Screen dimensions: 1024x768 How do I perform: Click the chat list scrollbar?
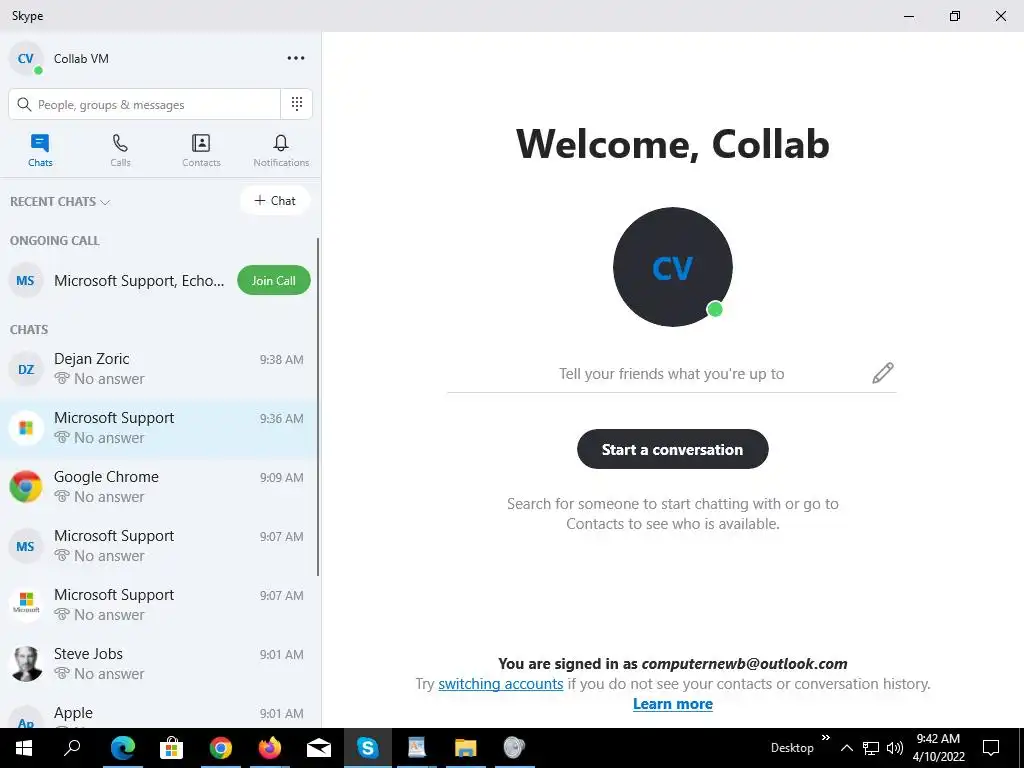(318, 407)
